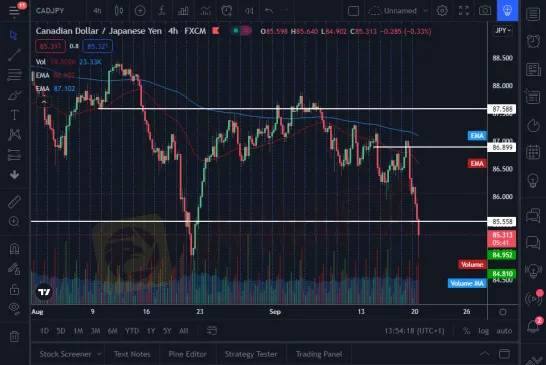
Task: Open the Pine Editor tab
Action: click(187, 354)
